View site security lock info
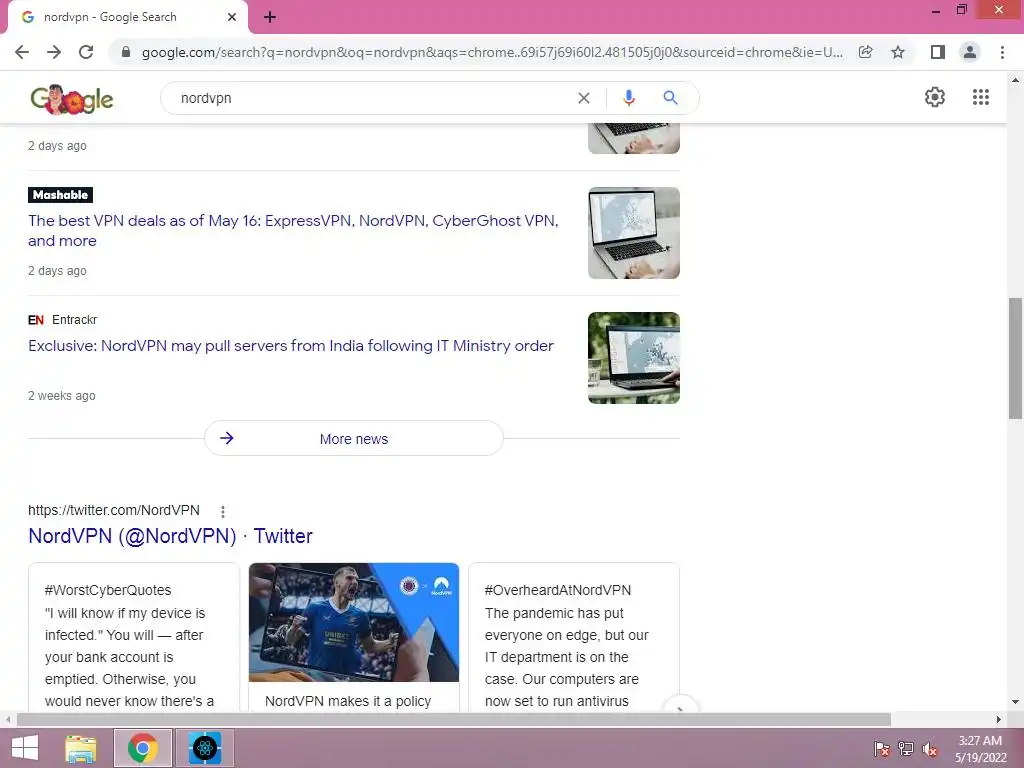This screenshot has height=768, width=1024. [126, 52]
